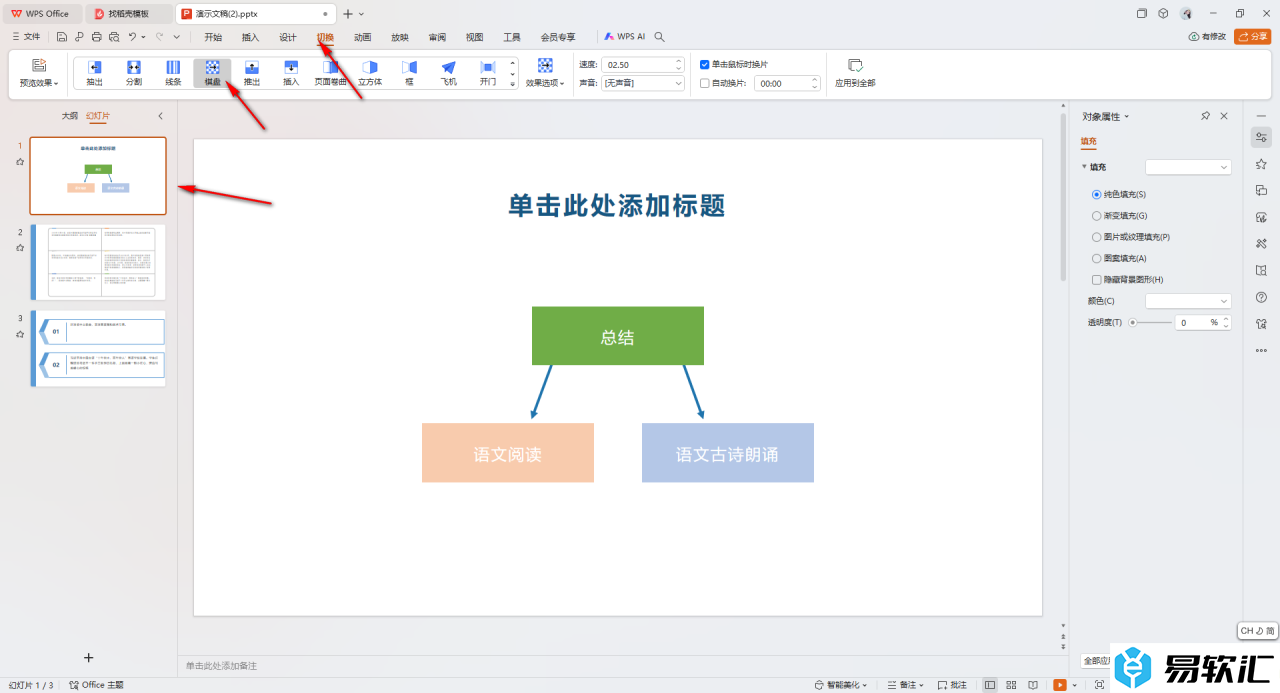Open the 设计 ribbon tab
Image resolution: width=1280 pixels, height=693 pixels.
click(x=288, y=37)
